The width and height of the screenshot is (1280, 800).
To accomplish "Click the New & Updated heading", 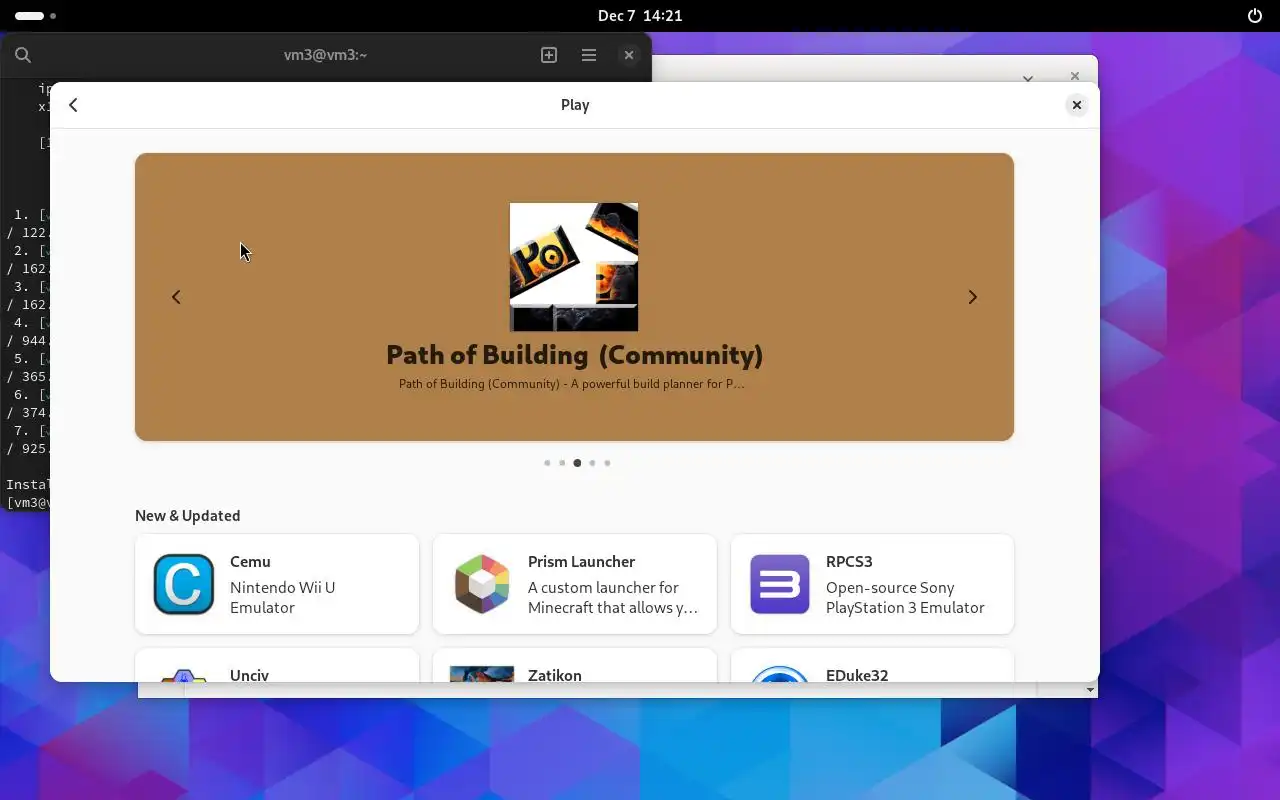I will (x=187, y=516).
